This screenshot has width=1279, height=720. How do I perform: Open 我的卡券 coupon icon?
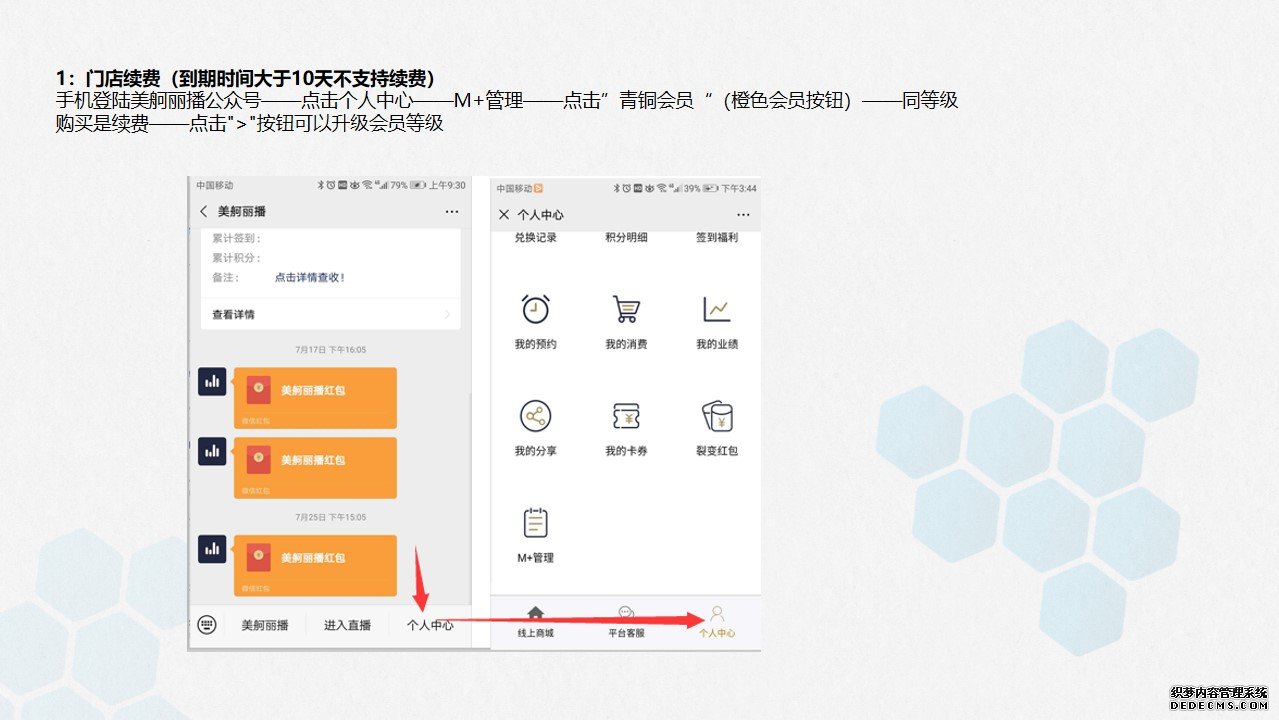click(x=626, y=416)
